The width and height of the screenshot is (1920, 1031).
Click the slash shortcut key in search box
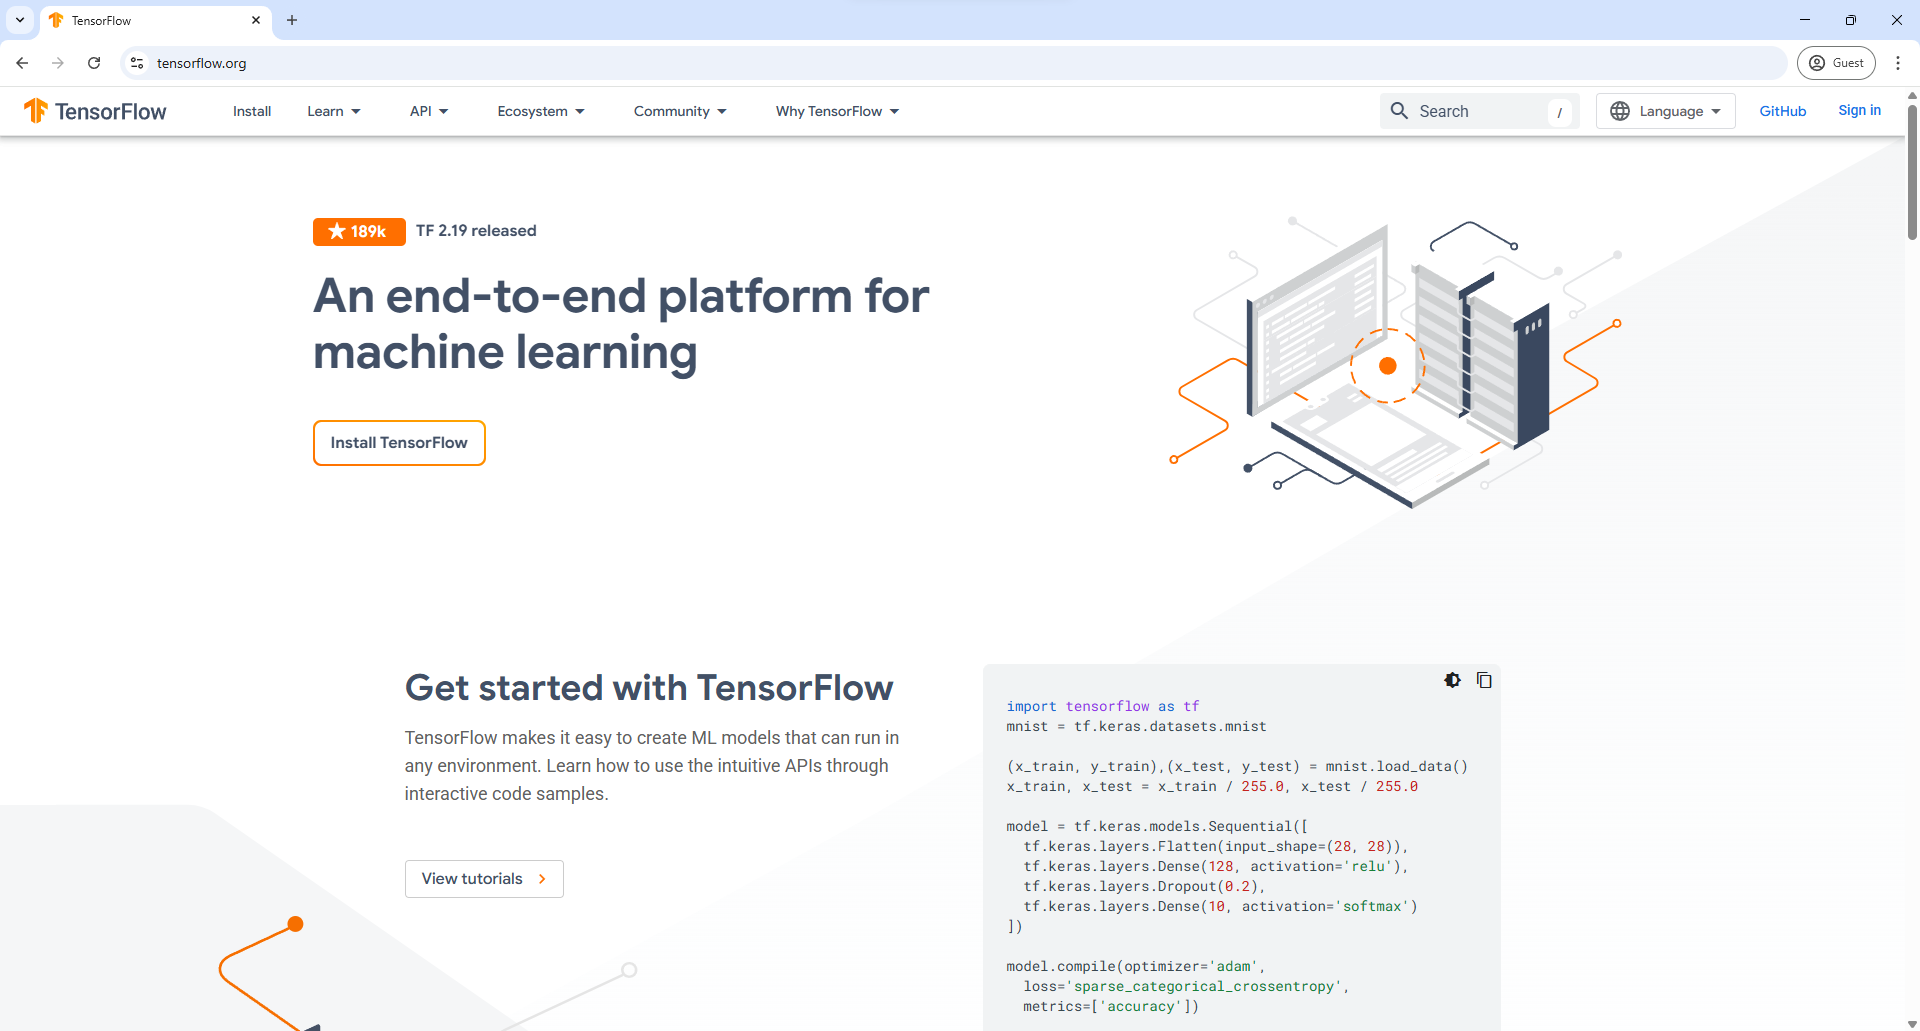[x=1559, y=112]
